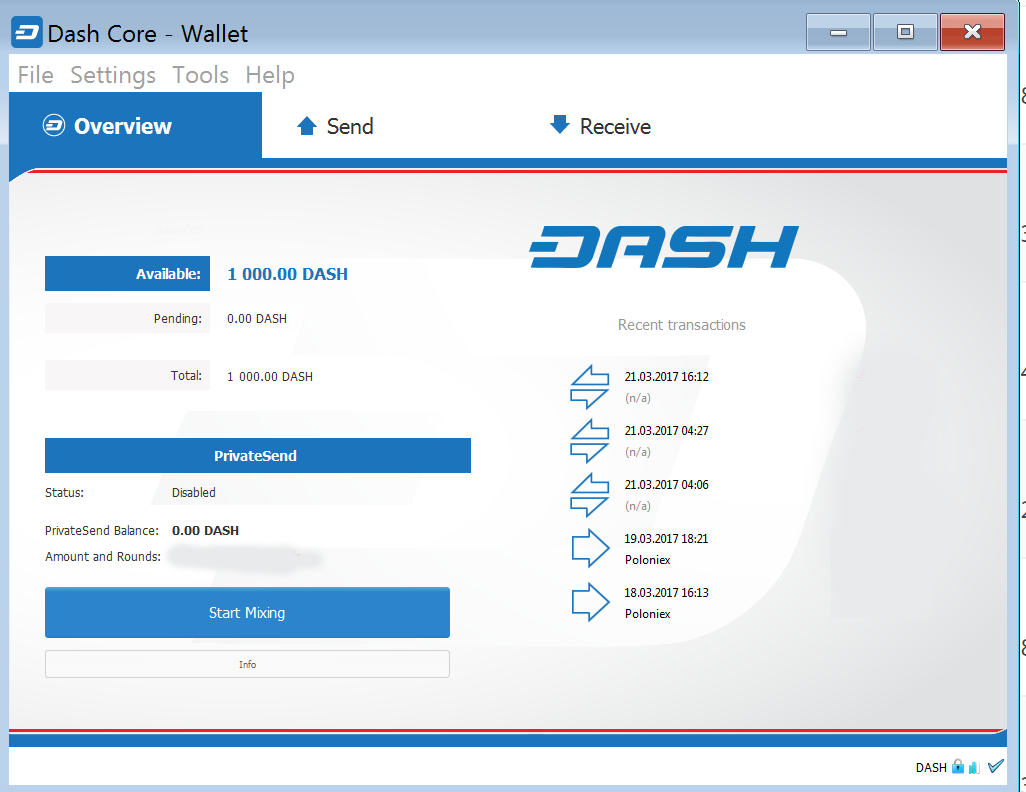Image resolution: width=1026 pixels, height=792 pixels.
Task: Open the Receive tab
Action: 601,126
